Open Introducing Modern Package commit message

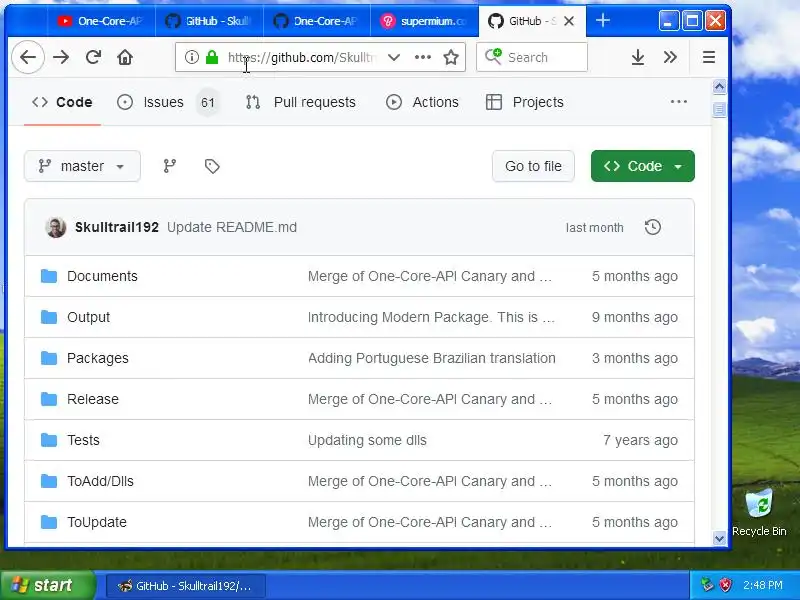click(x=431, y=317)
